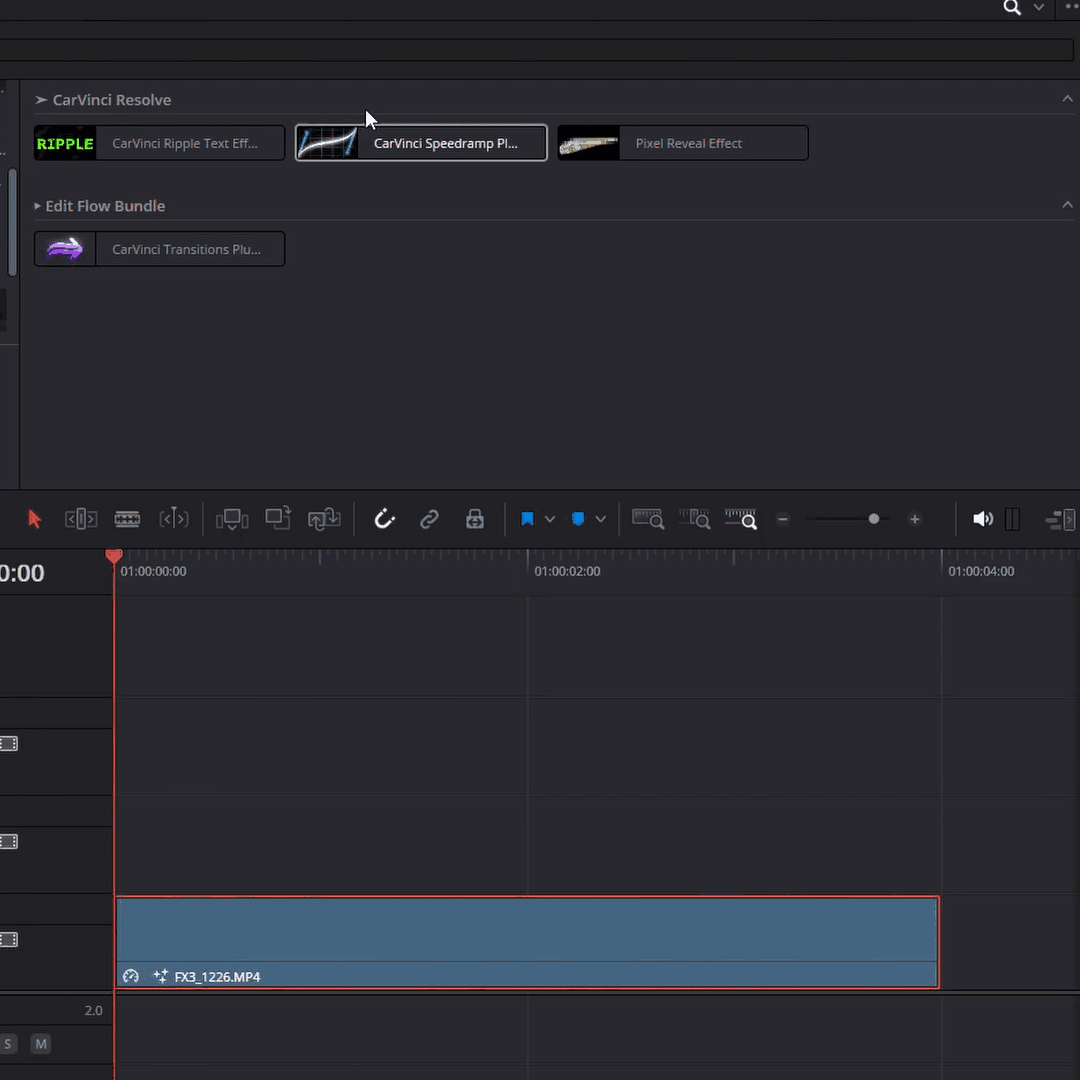
Task: Collapse the CarVinci Resolve effects group
Action: coord(1067,99)
